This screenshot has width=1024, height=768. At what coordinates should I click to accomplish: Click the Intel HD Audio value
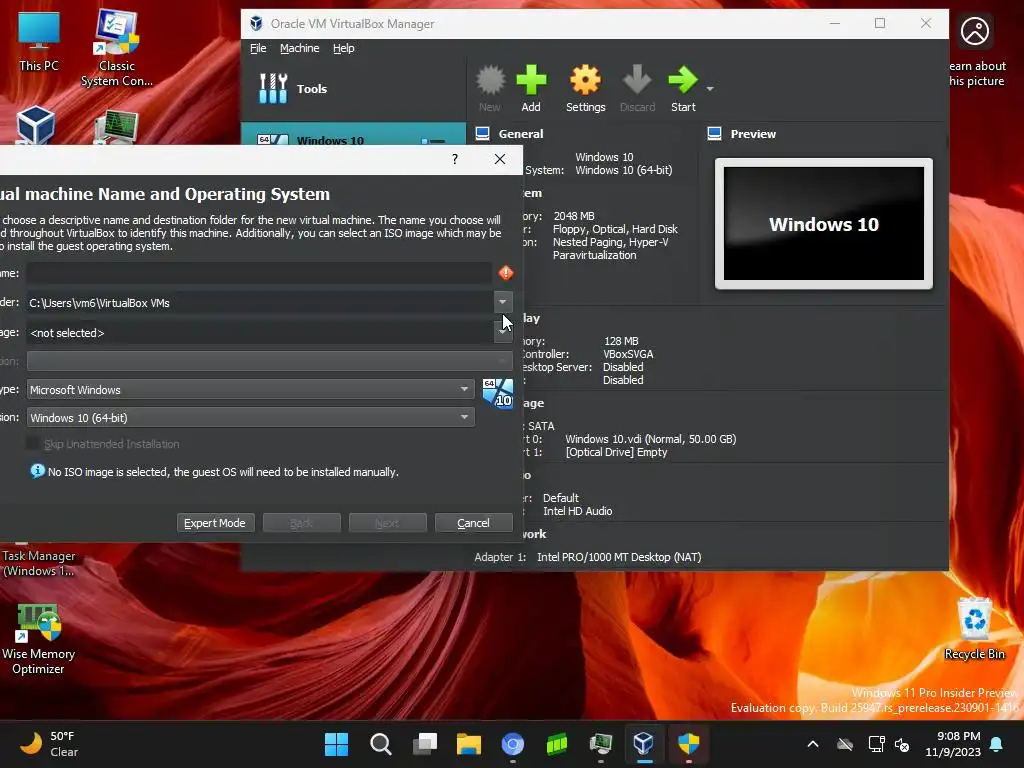[x=577, y=511]
